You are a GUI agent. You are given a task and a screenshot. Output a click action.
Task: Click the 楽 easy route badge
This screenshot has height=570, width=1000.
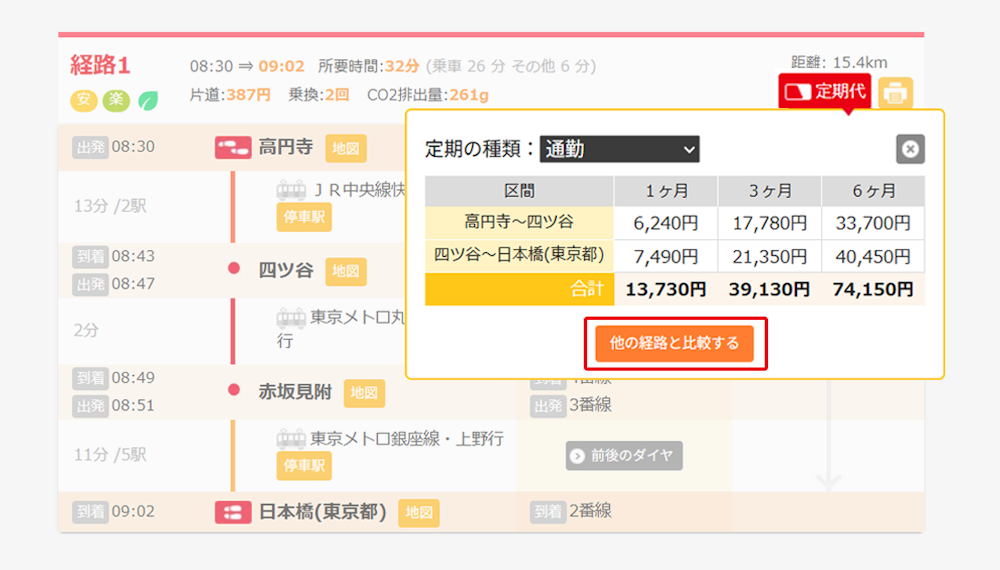tap(116, 100)
